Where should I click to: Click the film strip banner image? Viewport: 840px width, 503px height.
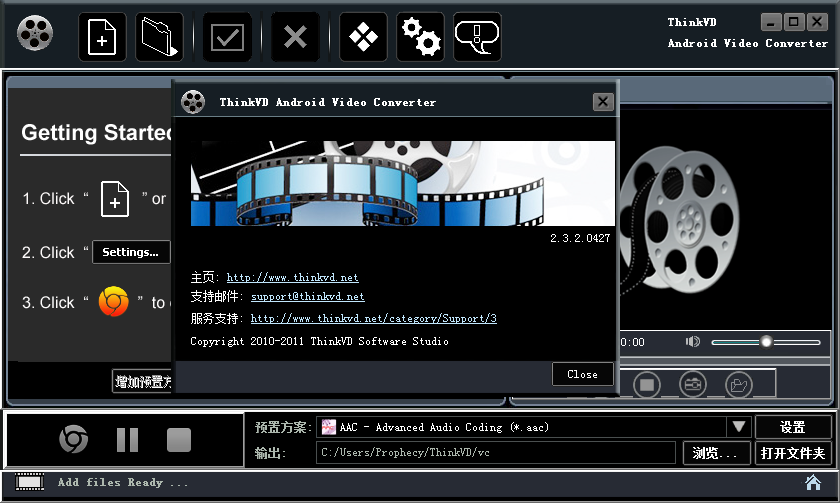[403, 183]
